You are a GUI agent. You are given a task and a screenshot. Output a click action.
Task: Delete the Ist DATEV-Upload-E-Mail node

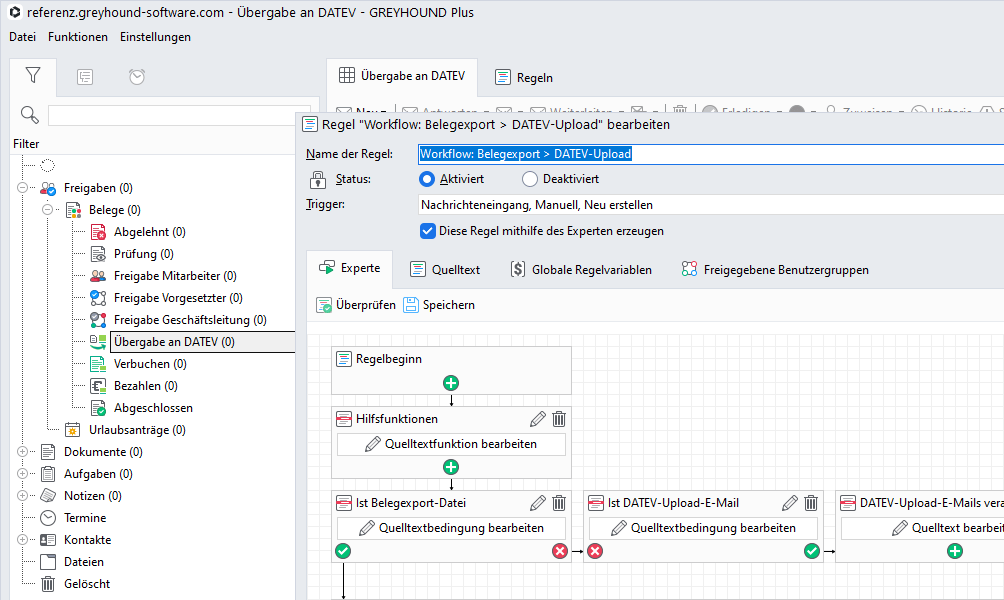(811, 503)
